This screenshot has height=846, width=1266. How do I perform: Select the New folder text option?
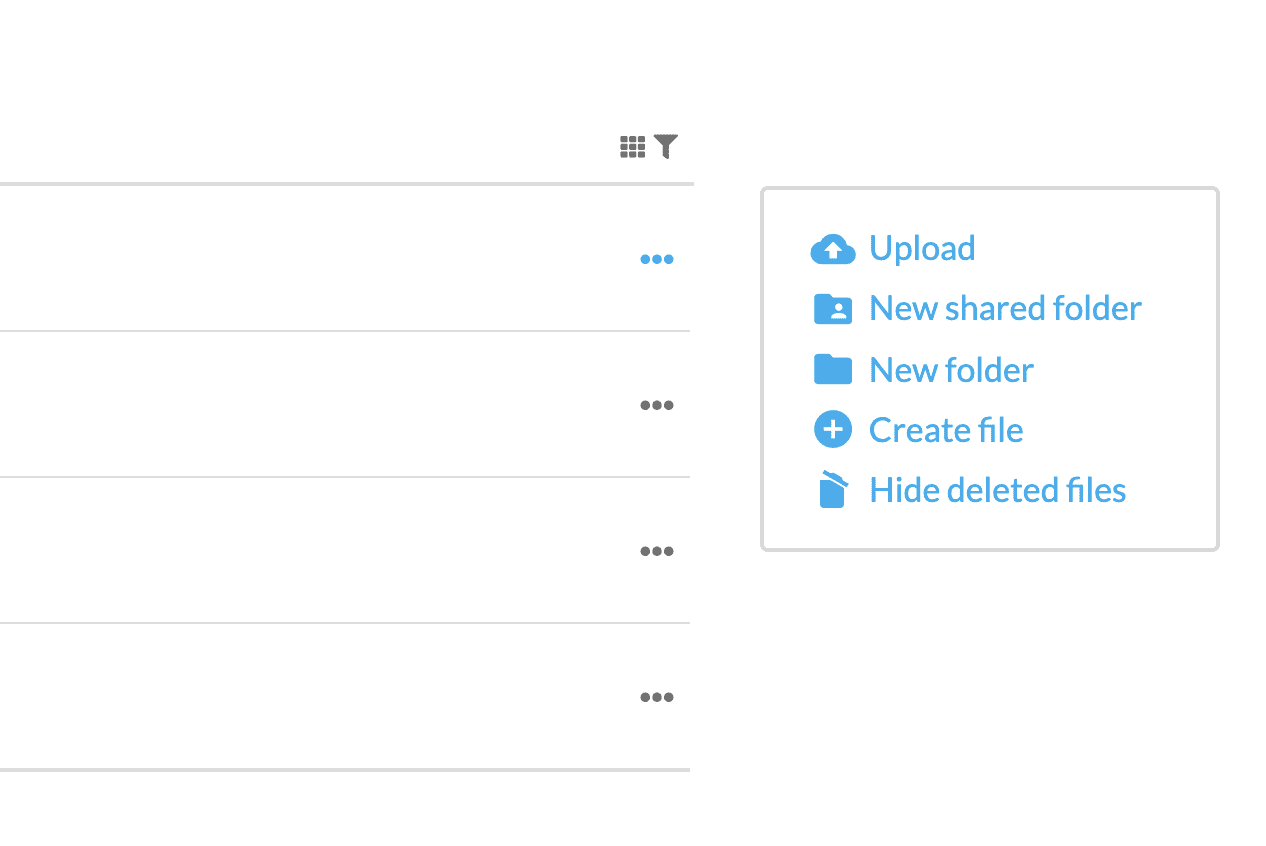pos(951,370)
